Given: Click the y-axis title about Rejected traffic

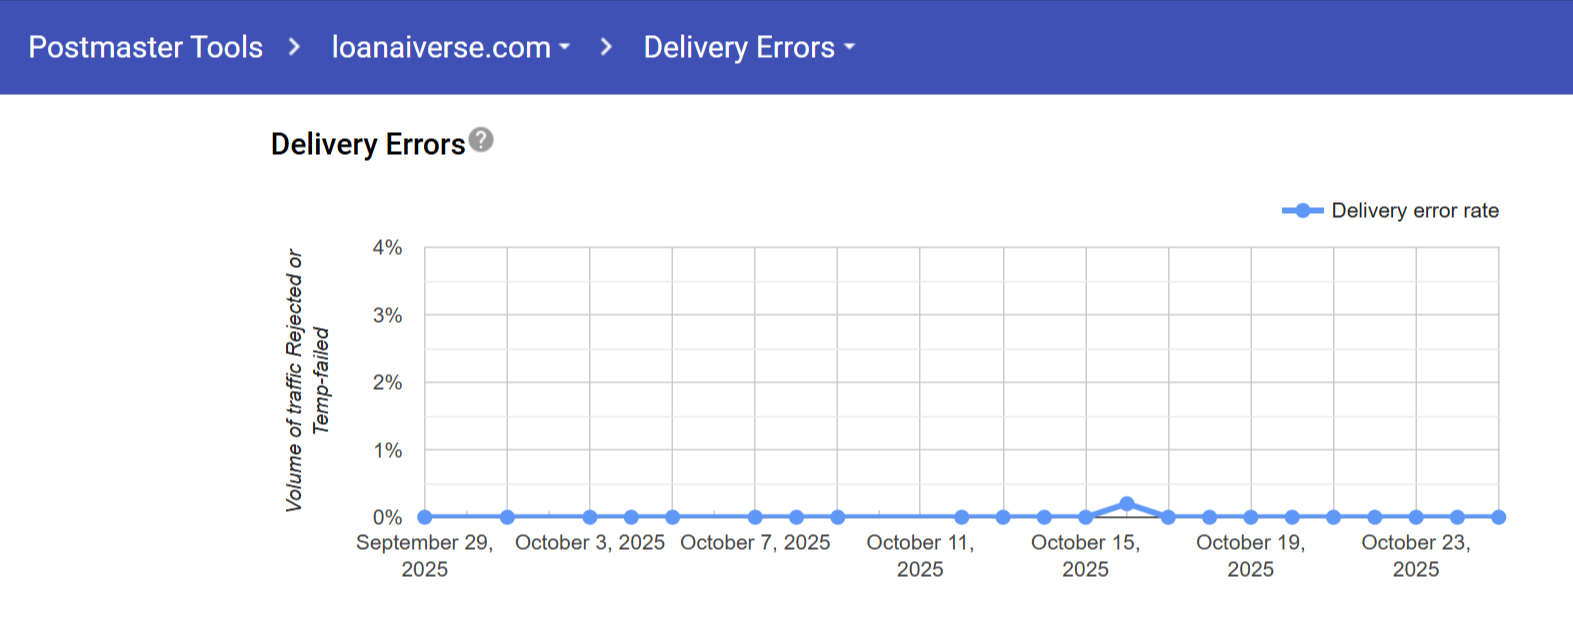Looking at the screenshot, I should pos(307,380).
